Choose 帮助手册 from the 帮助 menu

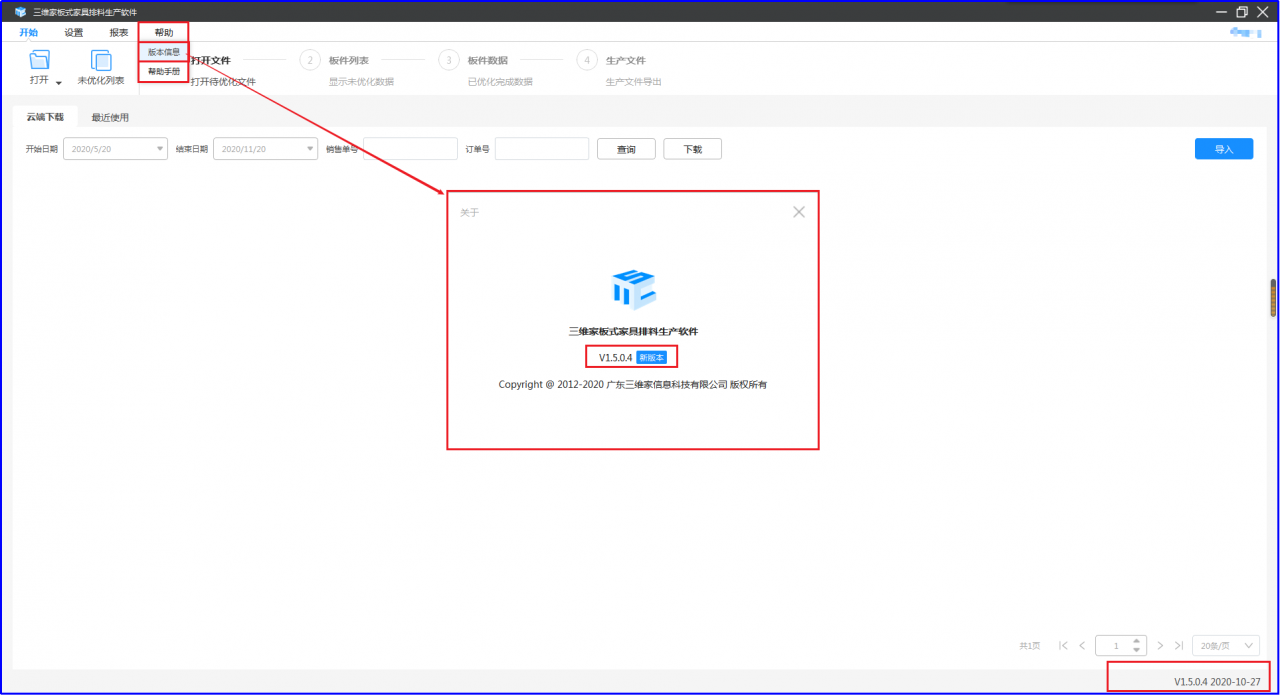coord(164,72)
